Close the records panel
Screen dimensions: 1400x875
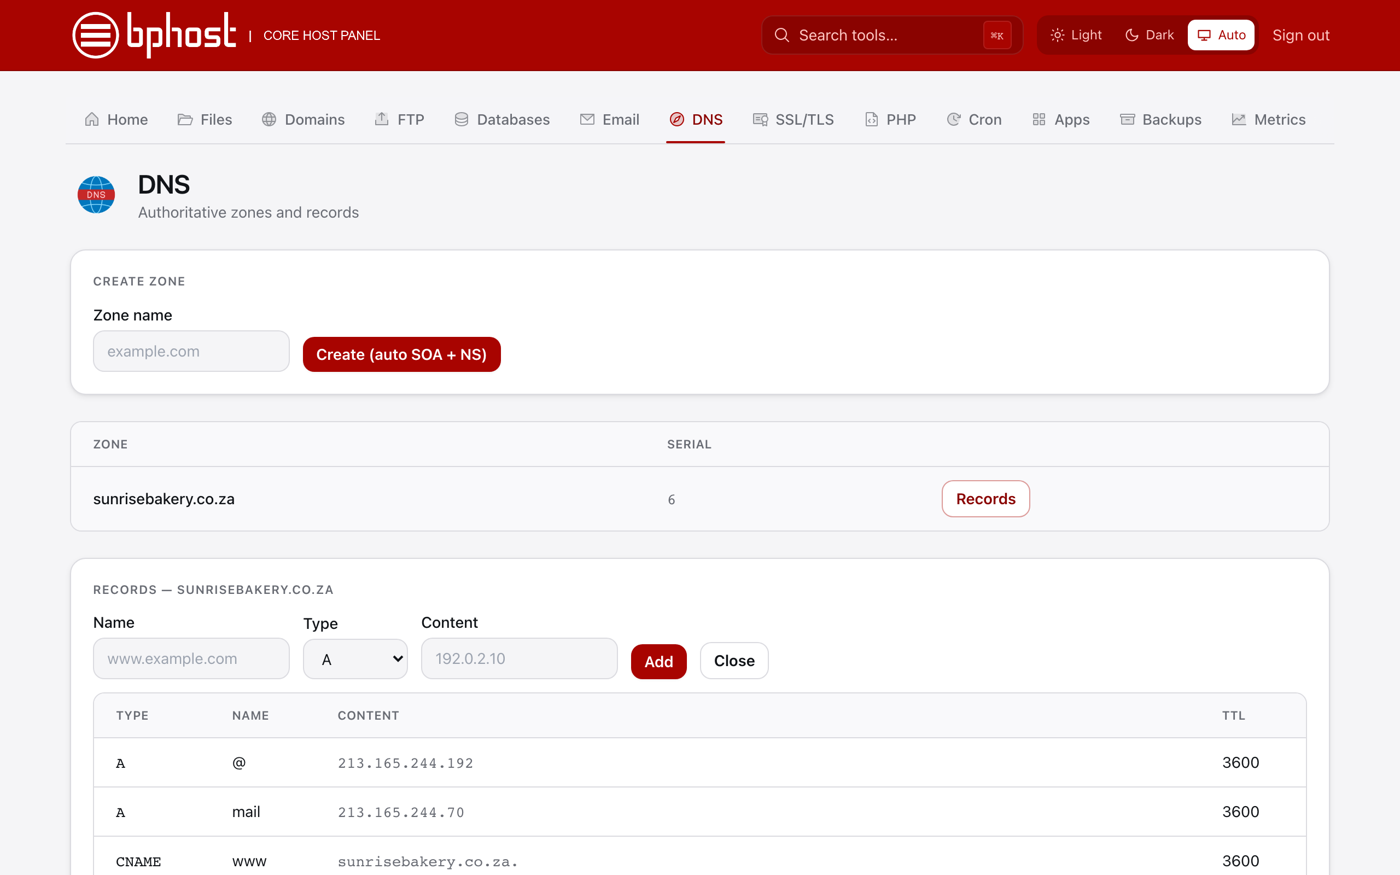pyautogui.click(x=734, y=661)
